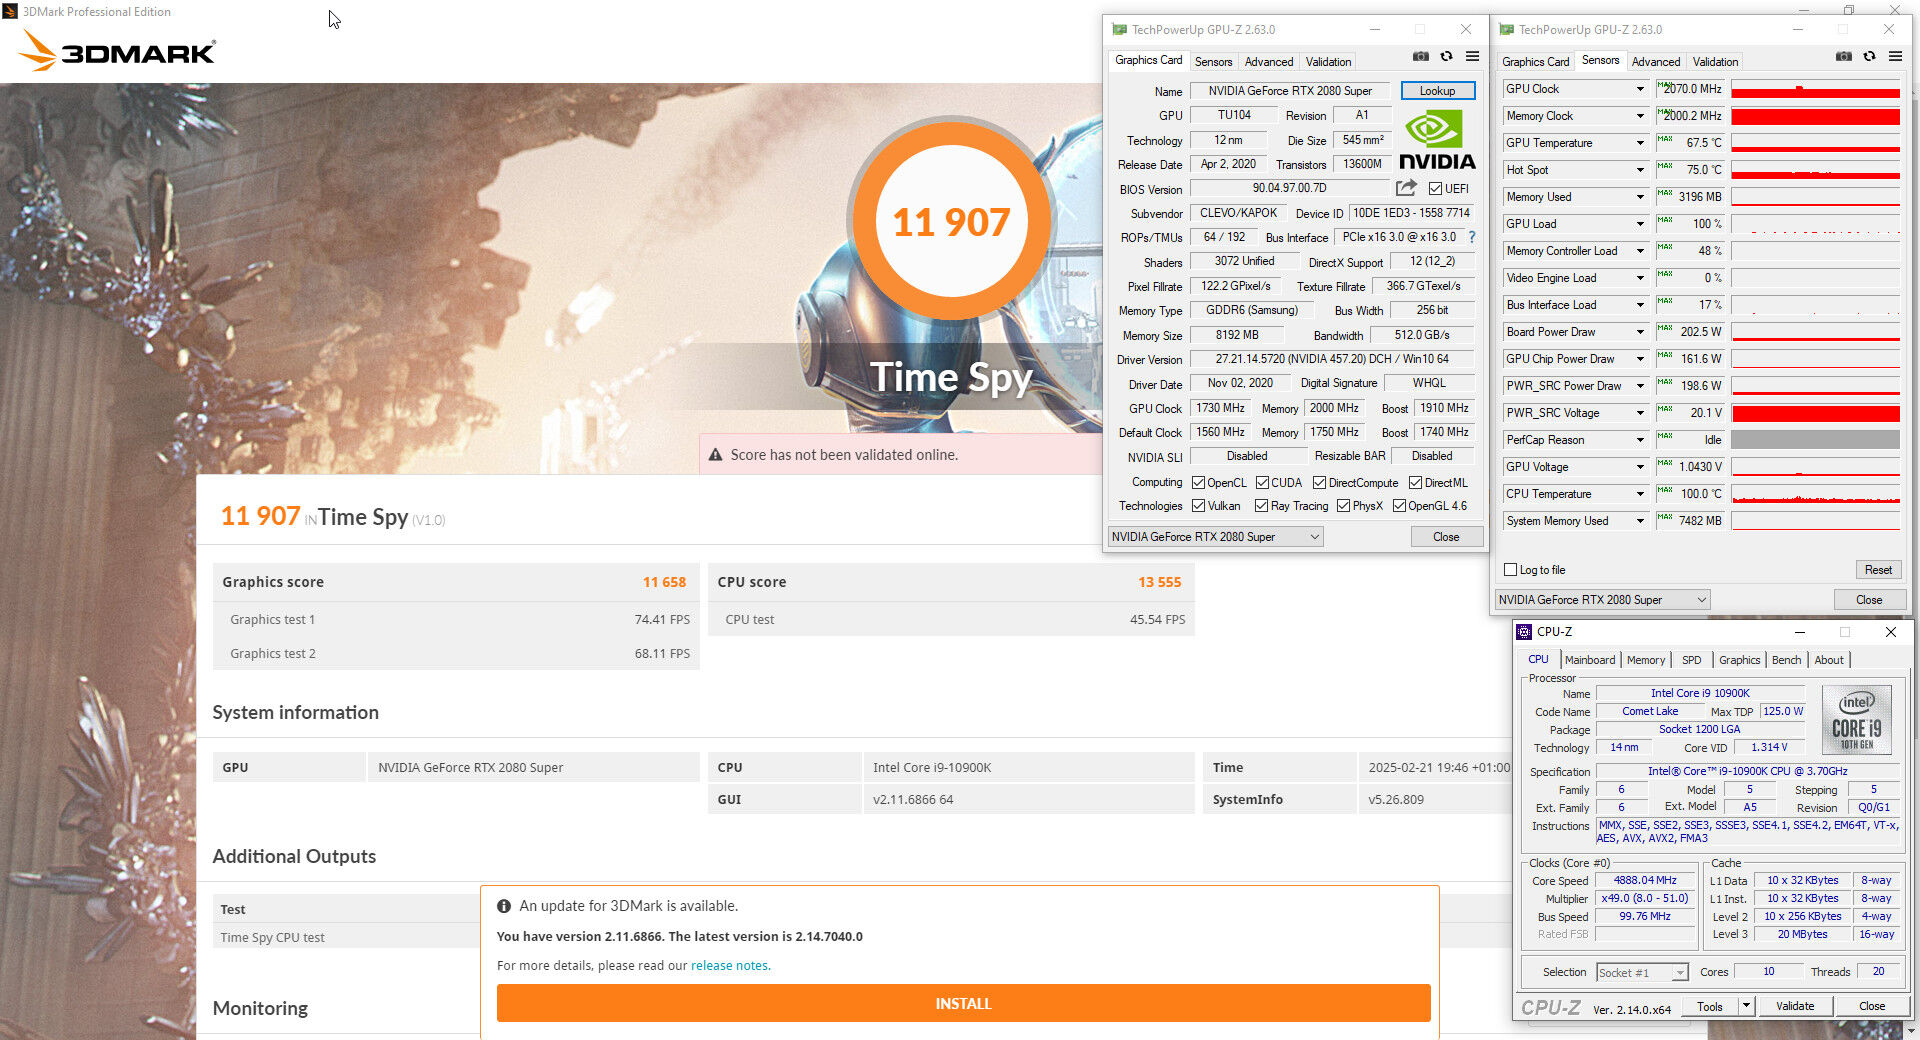
Task: Click camera icon in GPU-Z Sensors window
Action: pyautogui.click(x=1844, y=57)
